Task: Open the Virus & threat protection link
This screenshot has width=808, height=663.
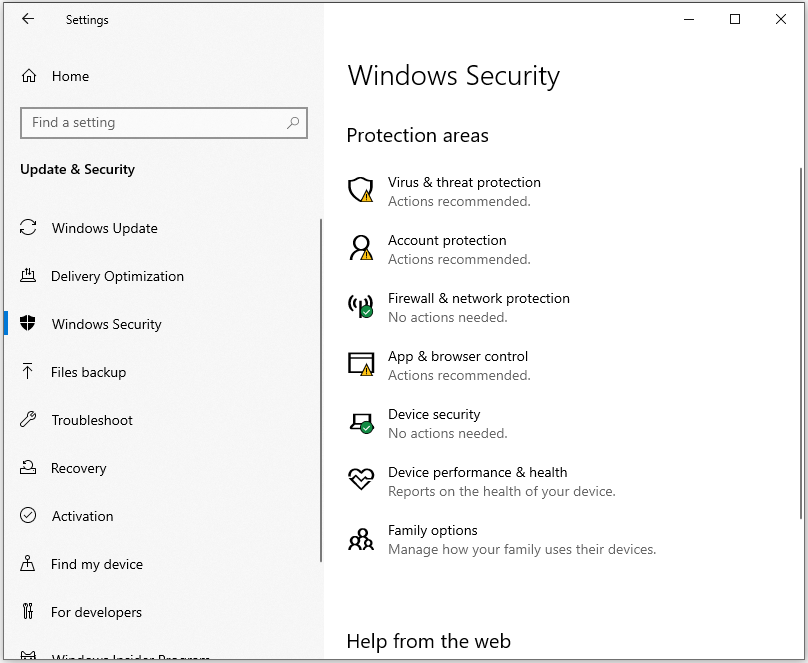Action: coord(464,182)
